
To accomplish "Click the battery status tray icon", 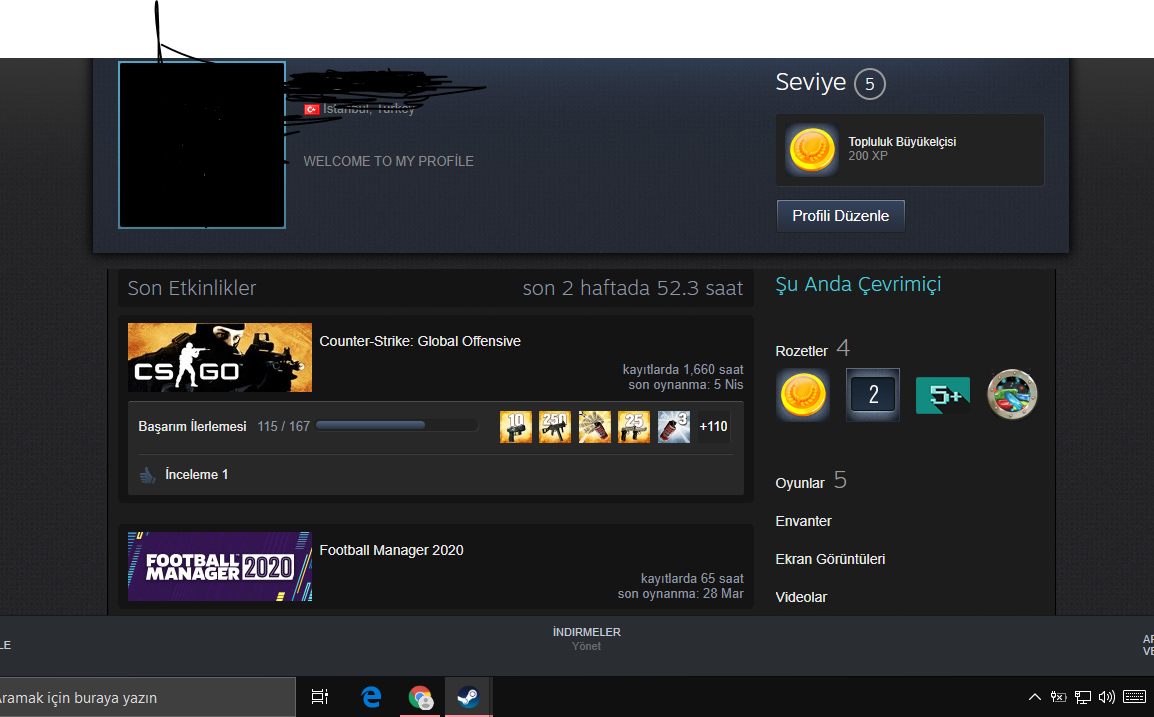I will point(1058,696).
